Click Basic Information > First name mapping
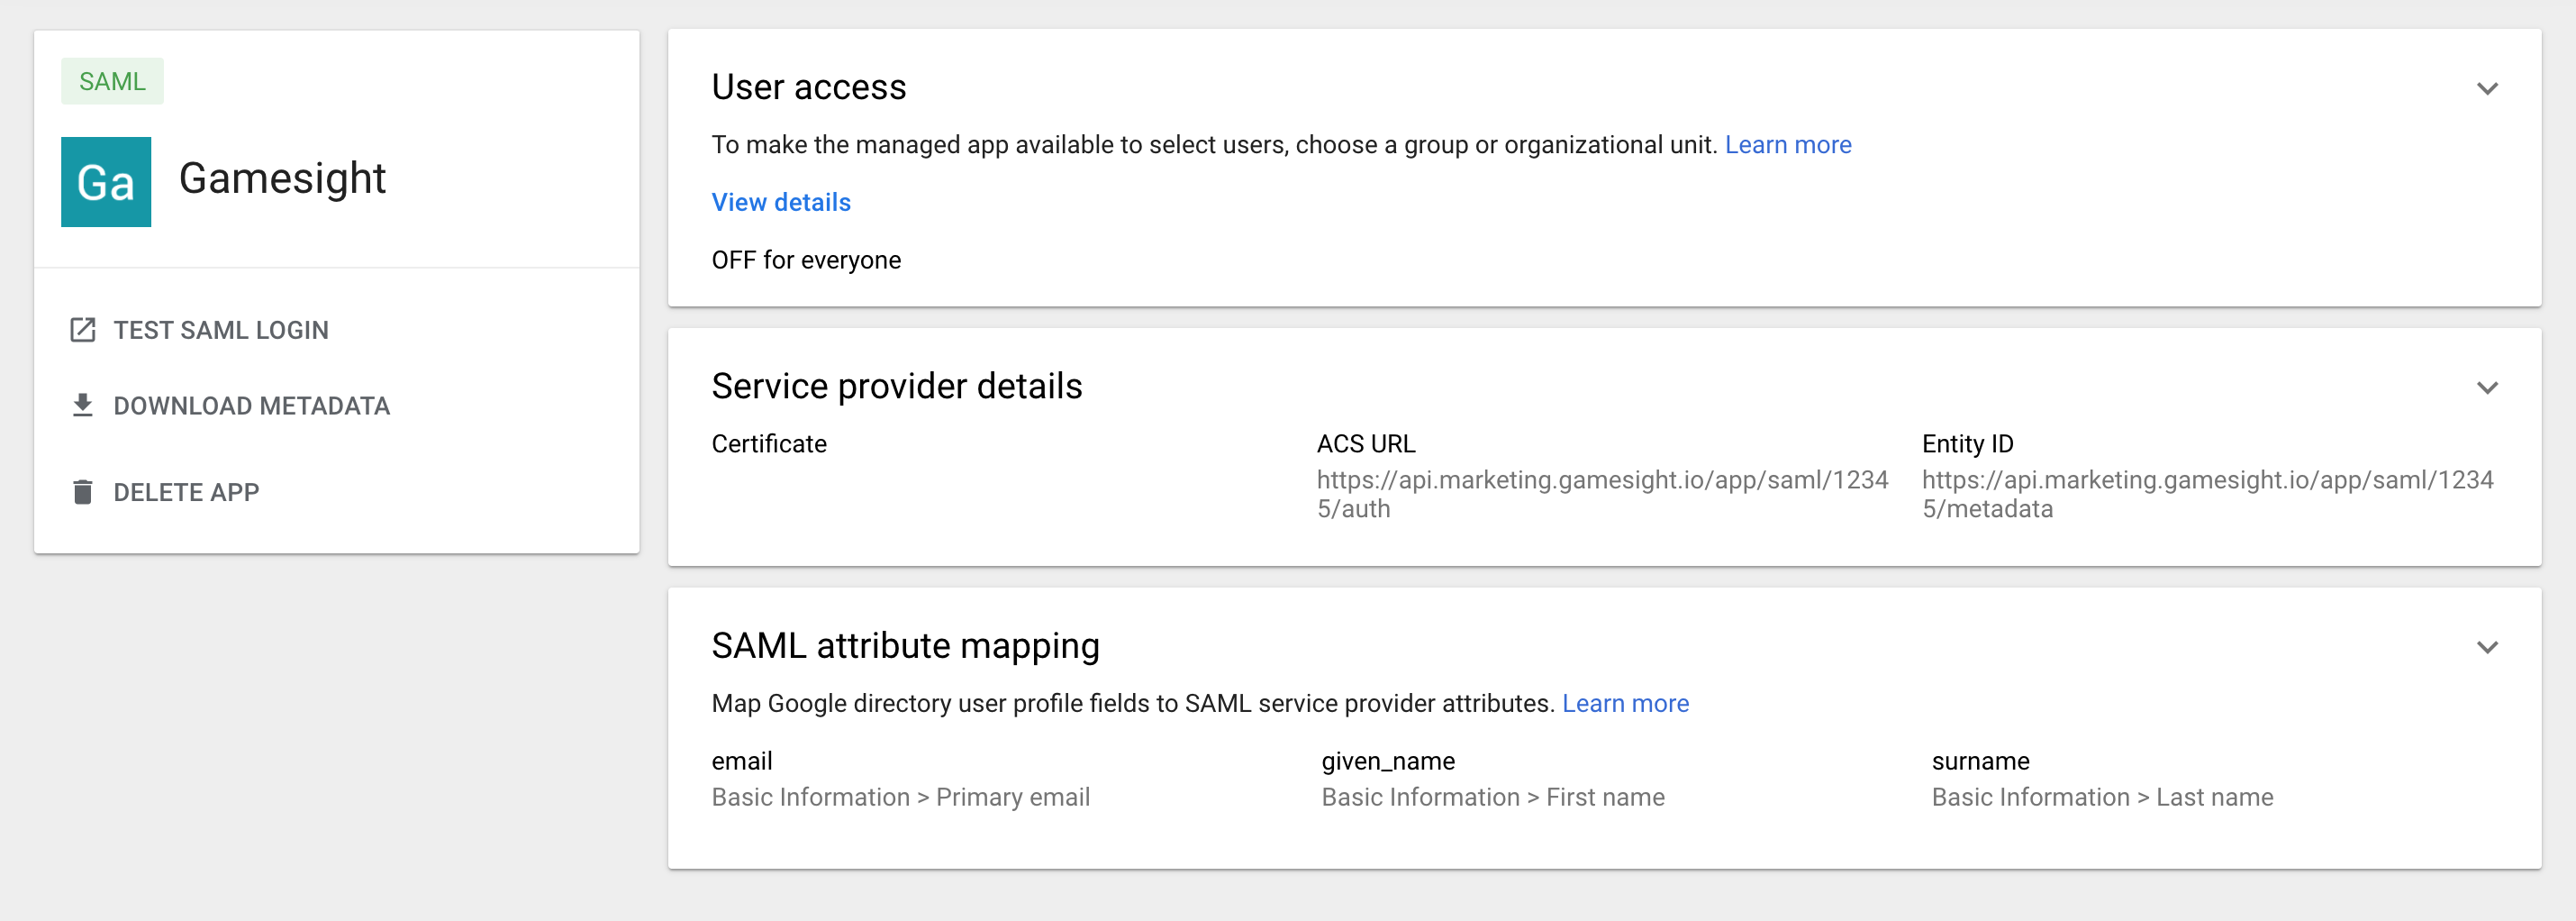 [1493, 797]
